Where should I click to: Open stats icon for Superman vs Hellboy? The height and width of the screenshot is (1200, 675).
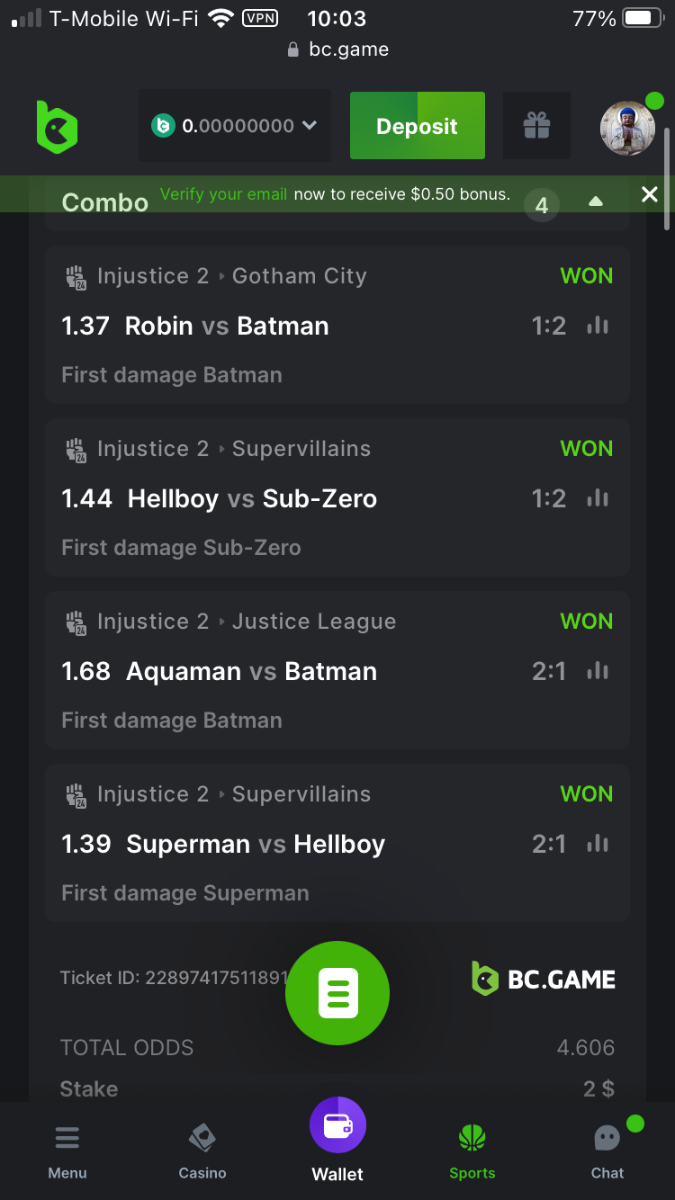pyautogui.click(x=598, y=845)
